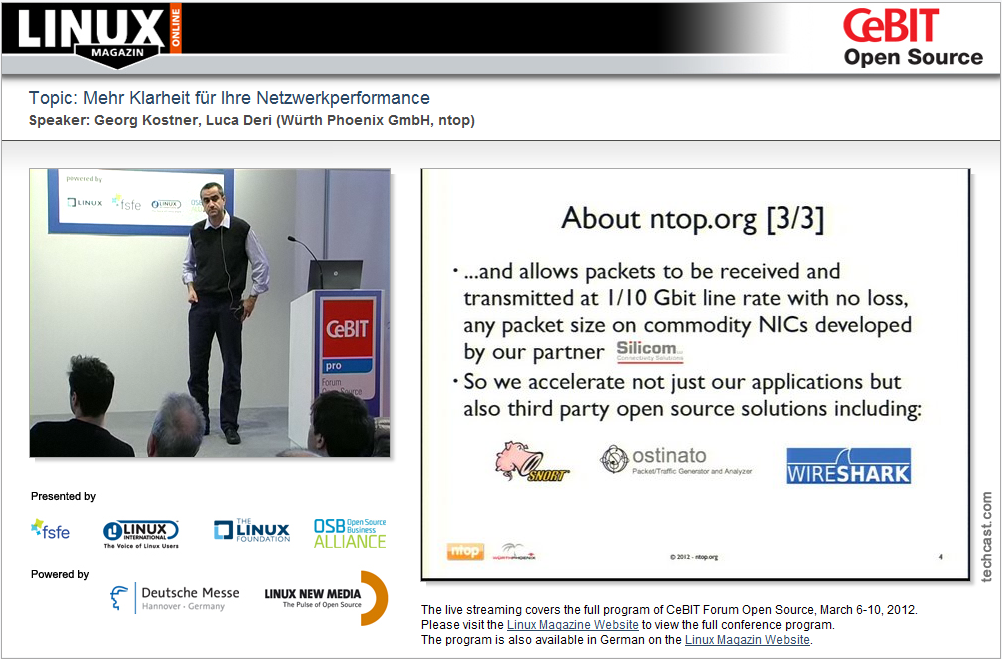Open the Linux Magazine Website link
The width and height of the screenshot is (1002, 659).
coord(573,624)
